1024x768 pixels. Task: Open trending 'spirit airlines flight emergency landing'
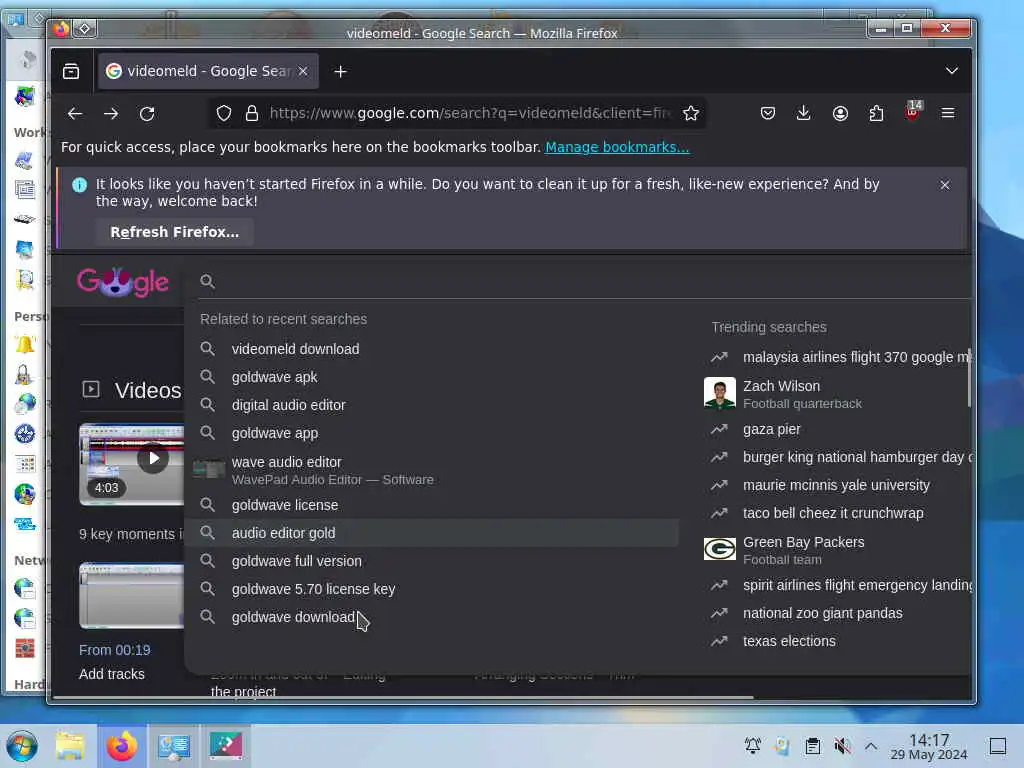(x=839, y=585)
